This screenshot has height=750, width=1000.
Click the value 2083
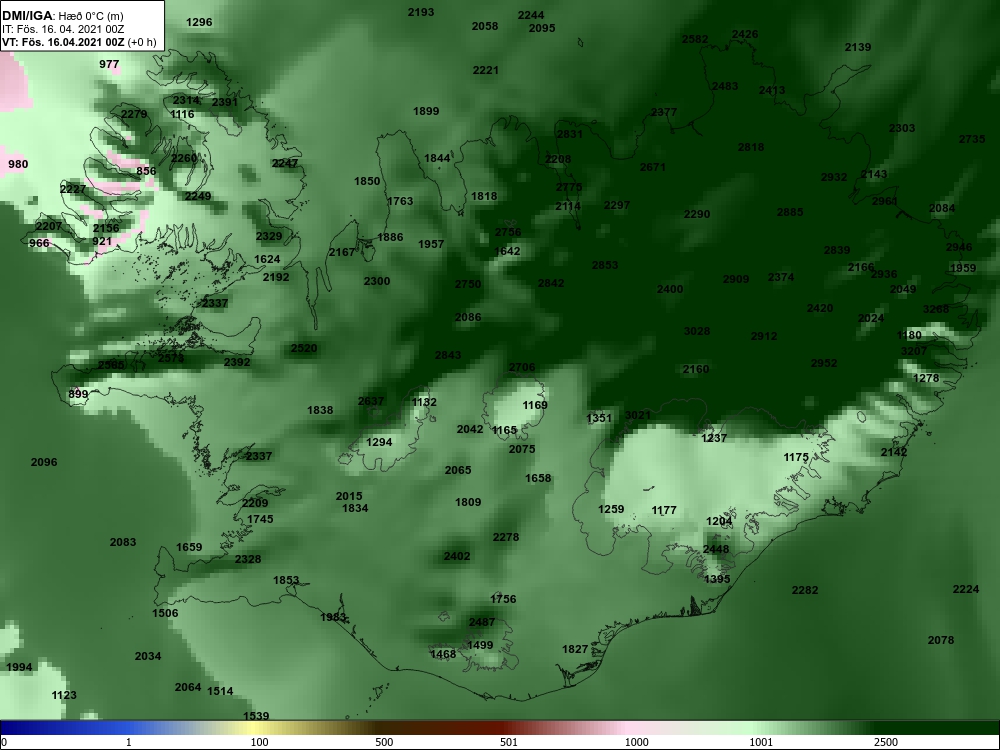pos(123,542)
